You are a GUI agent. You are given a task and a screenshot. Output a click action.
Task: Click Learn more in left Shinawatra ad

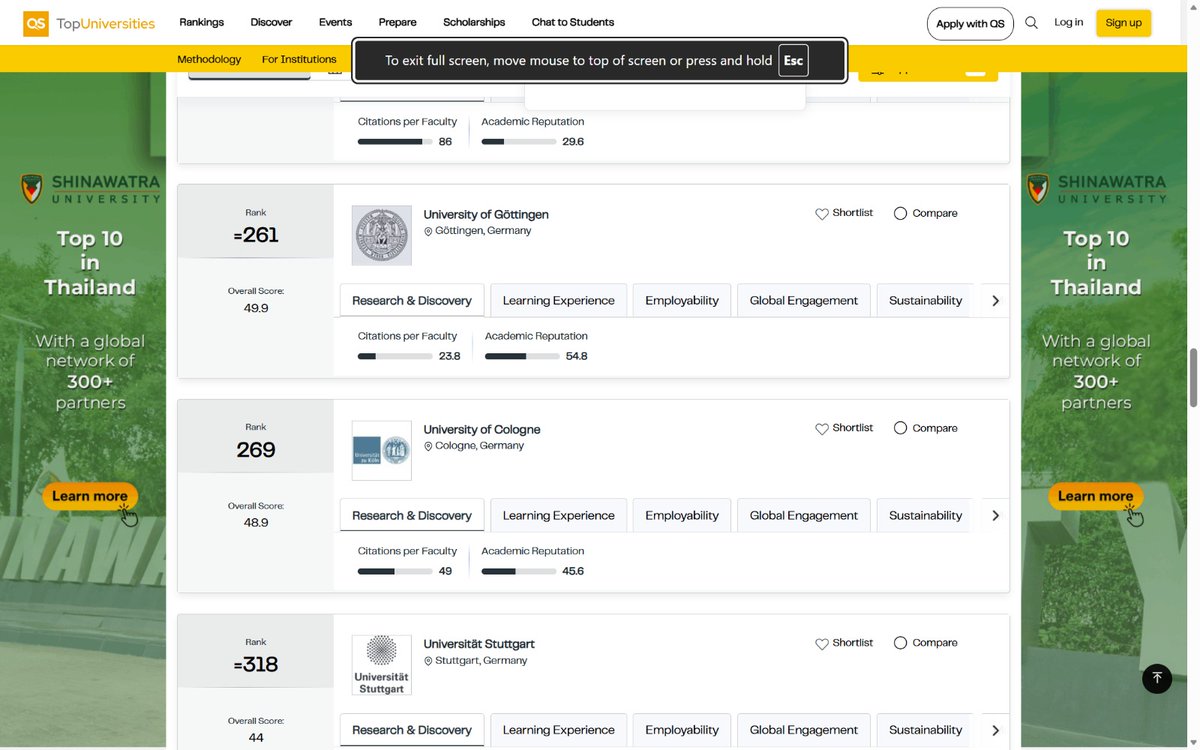tap(90, 496)
